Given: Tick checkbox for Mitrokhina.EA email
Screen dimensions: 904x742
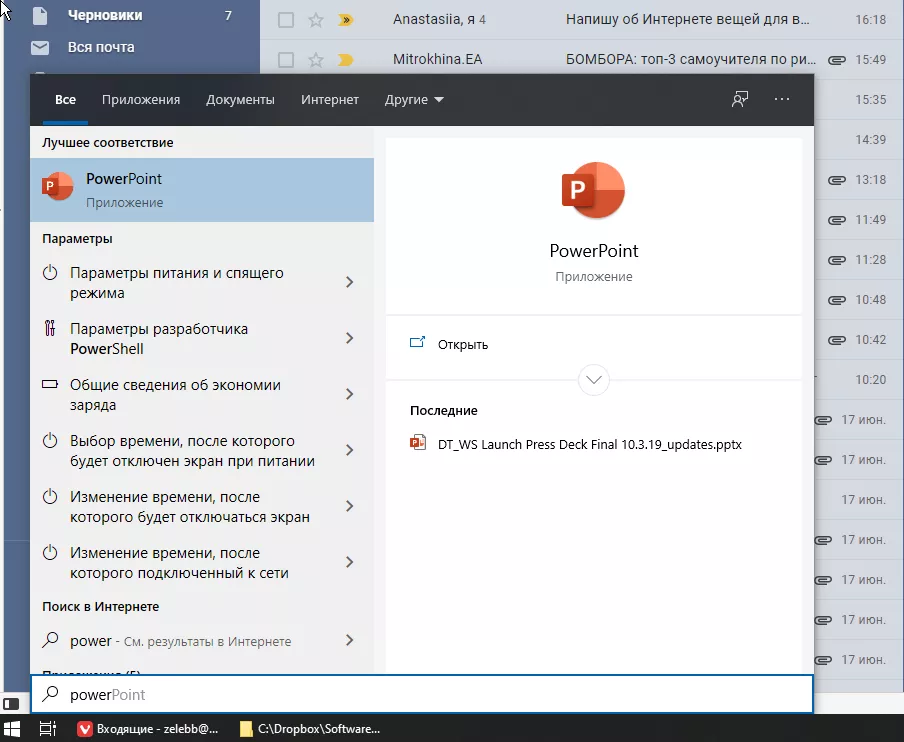Looking at the screenshot, I should [x=286, y=60].
